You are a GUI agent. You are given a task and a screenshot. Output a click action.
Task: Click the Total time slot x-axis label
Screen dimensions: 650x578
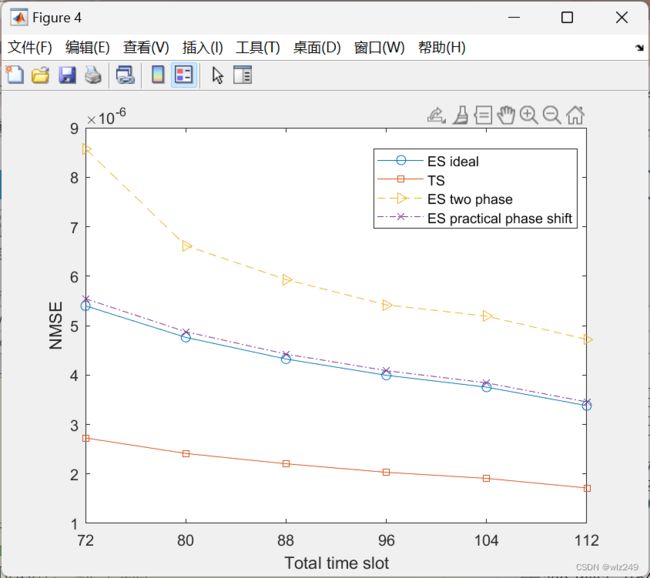(x=337, y=563)
